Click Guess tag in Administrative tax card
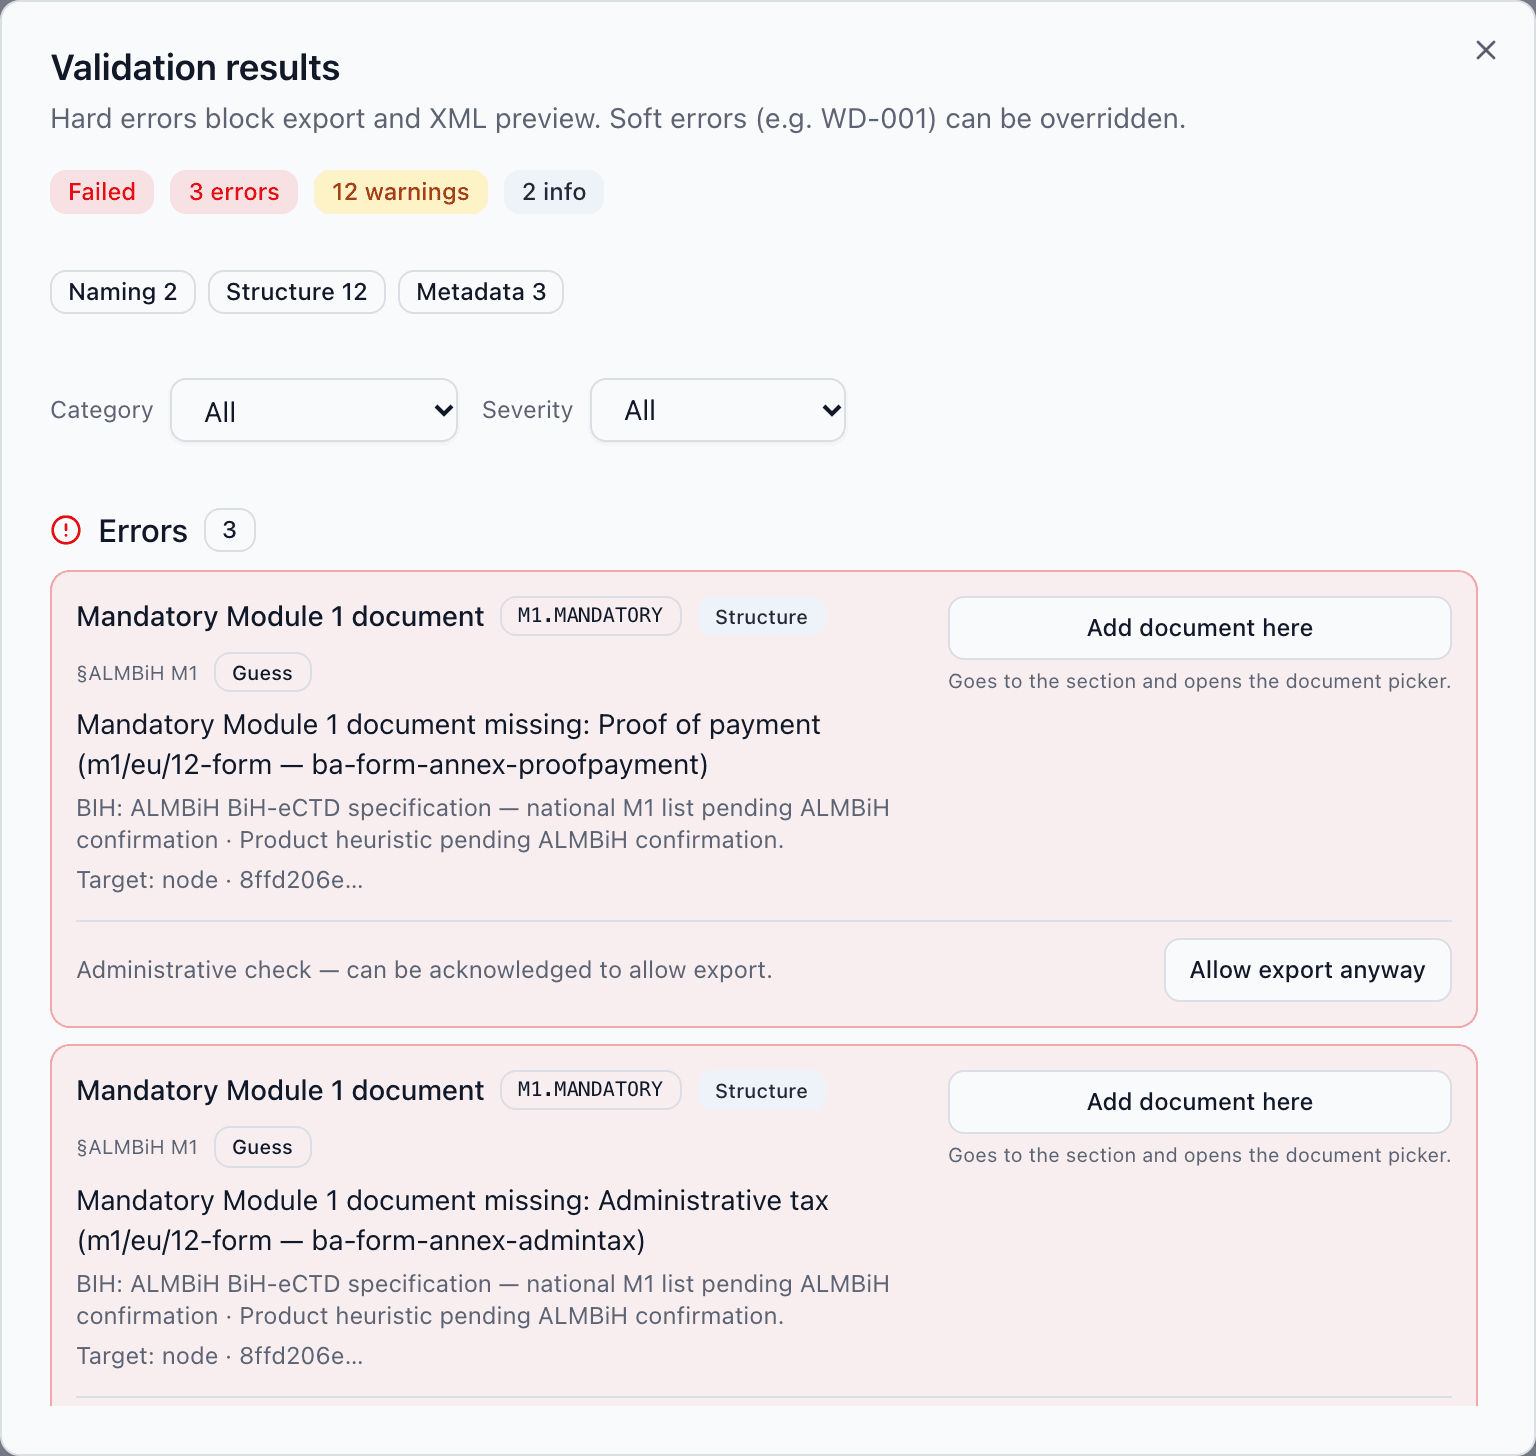Screen dimensions: 1536x1456 point(263,1147)
